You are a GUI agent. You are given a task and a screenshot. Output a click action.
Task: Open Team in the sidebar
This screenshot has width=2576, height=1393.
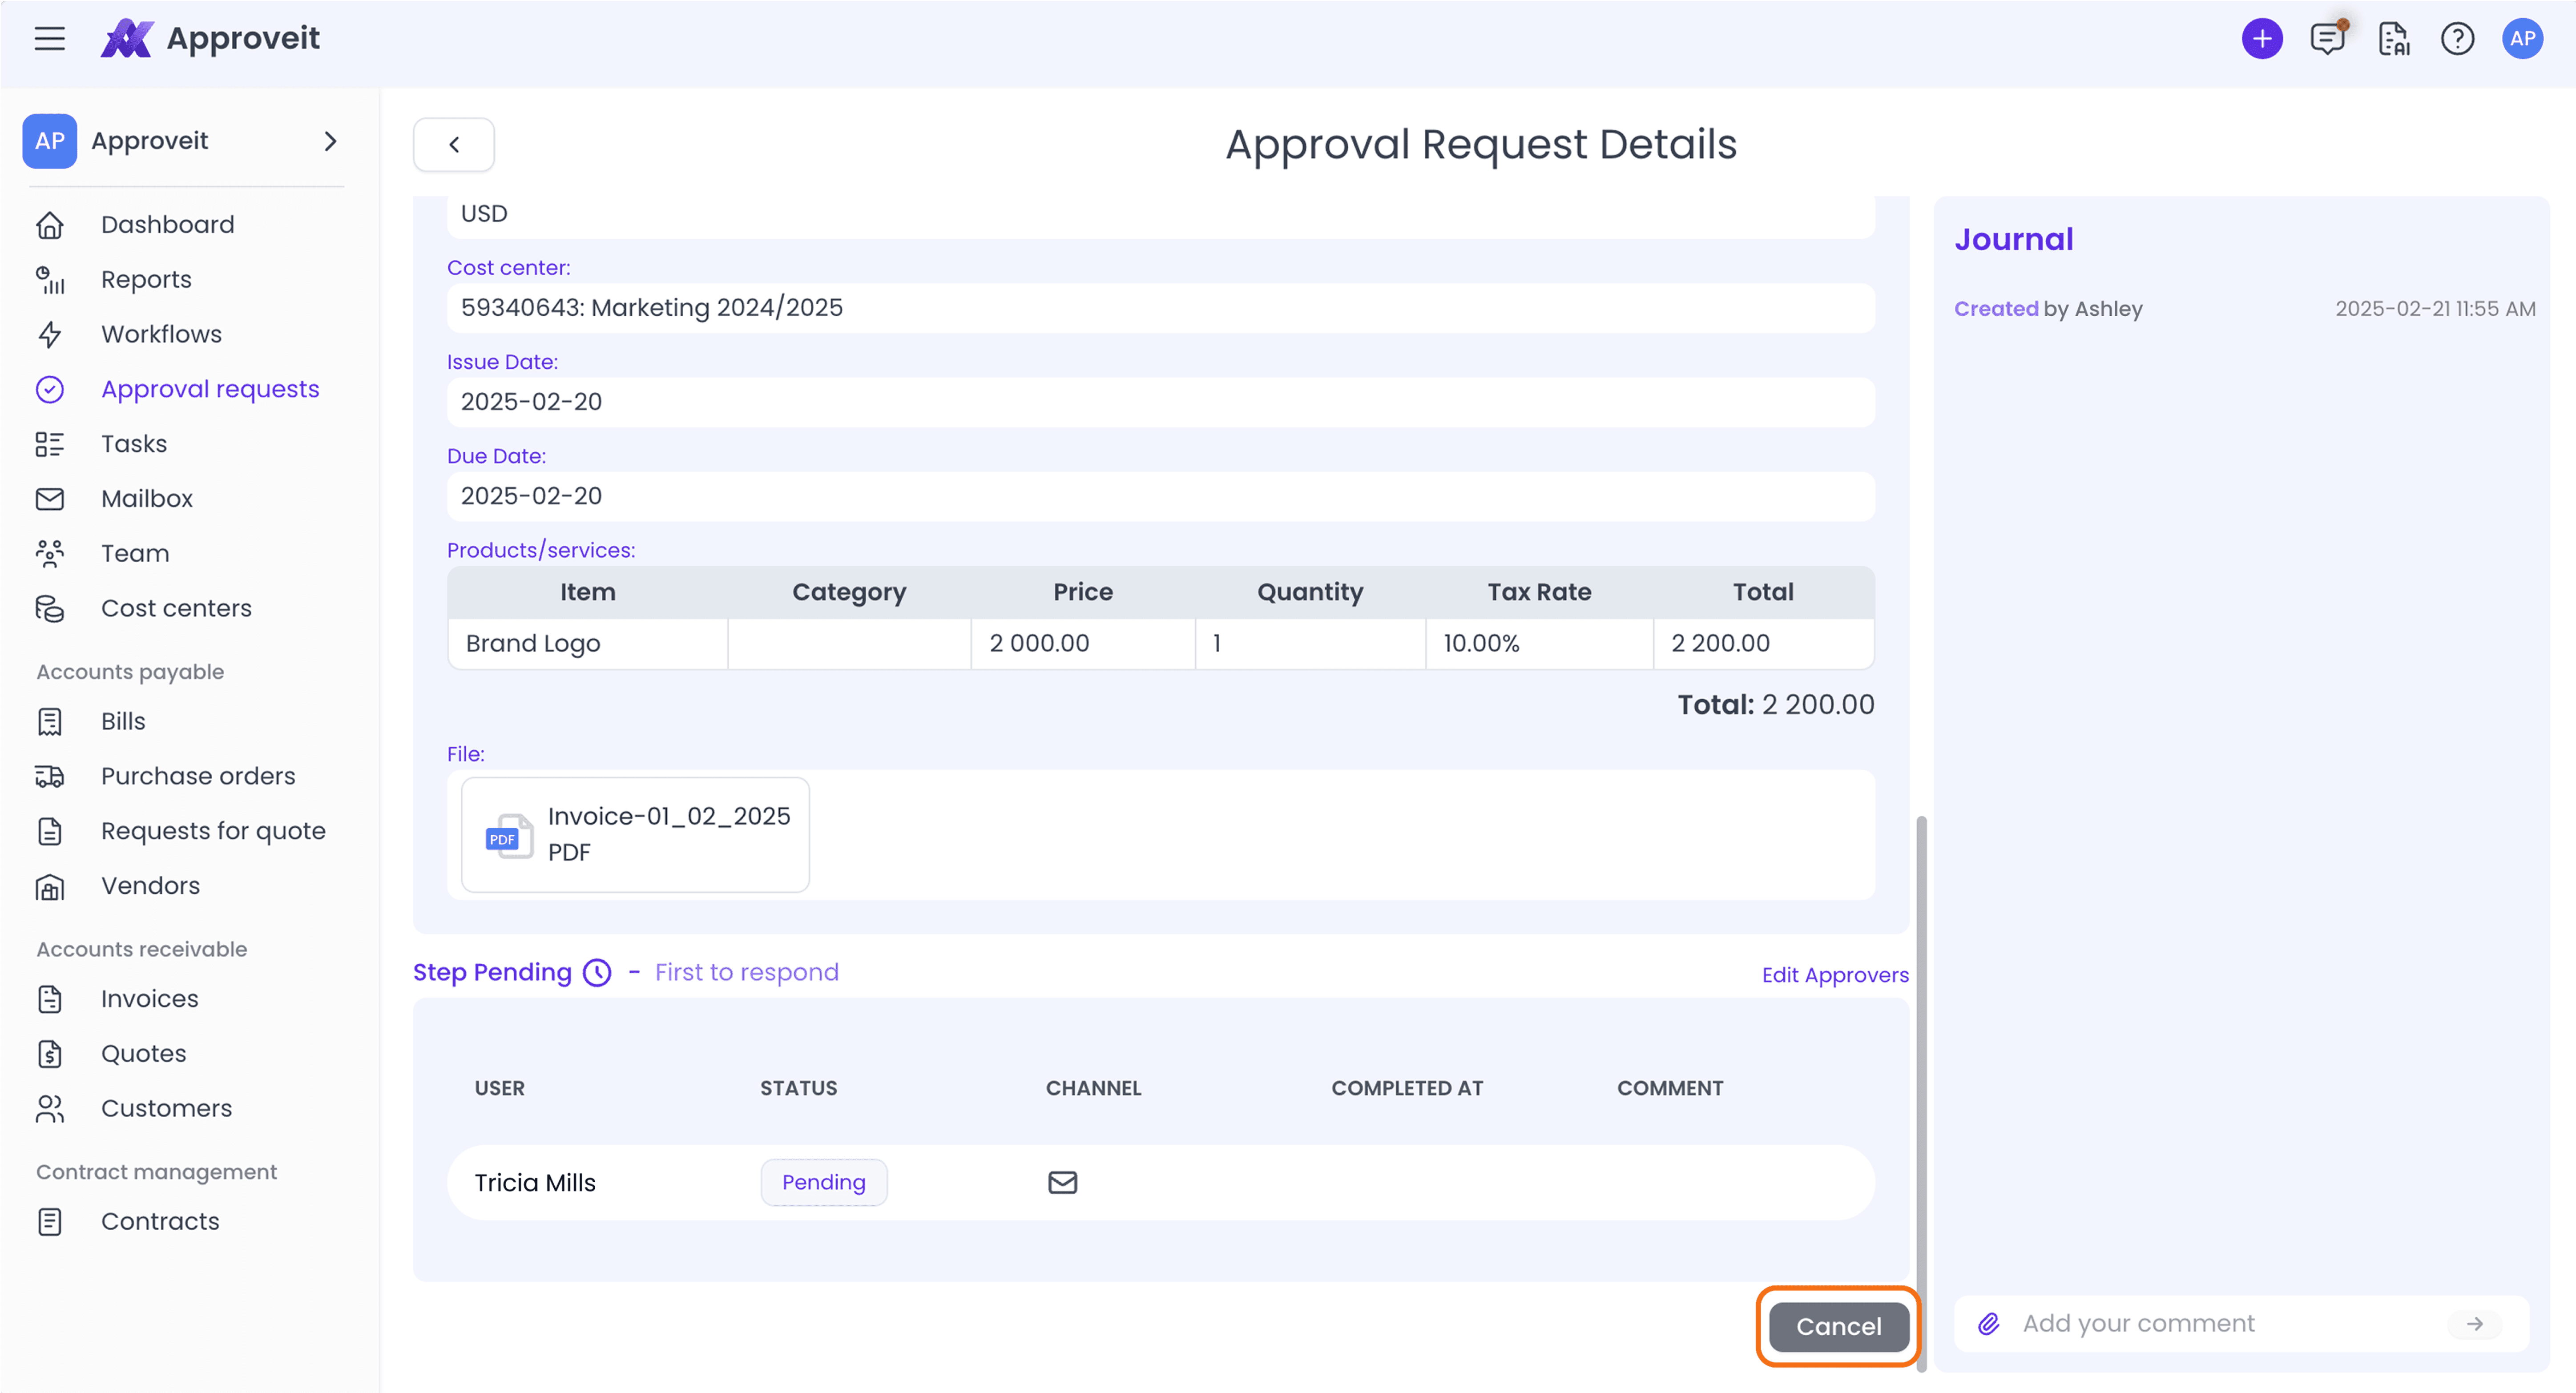(135, 554)
